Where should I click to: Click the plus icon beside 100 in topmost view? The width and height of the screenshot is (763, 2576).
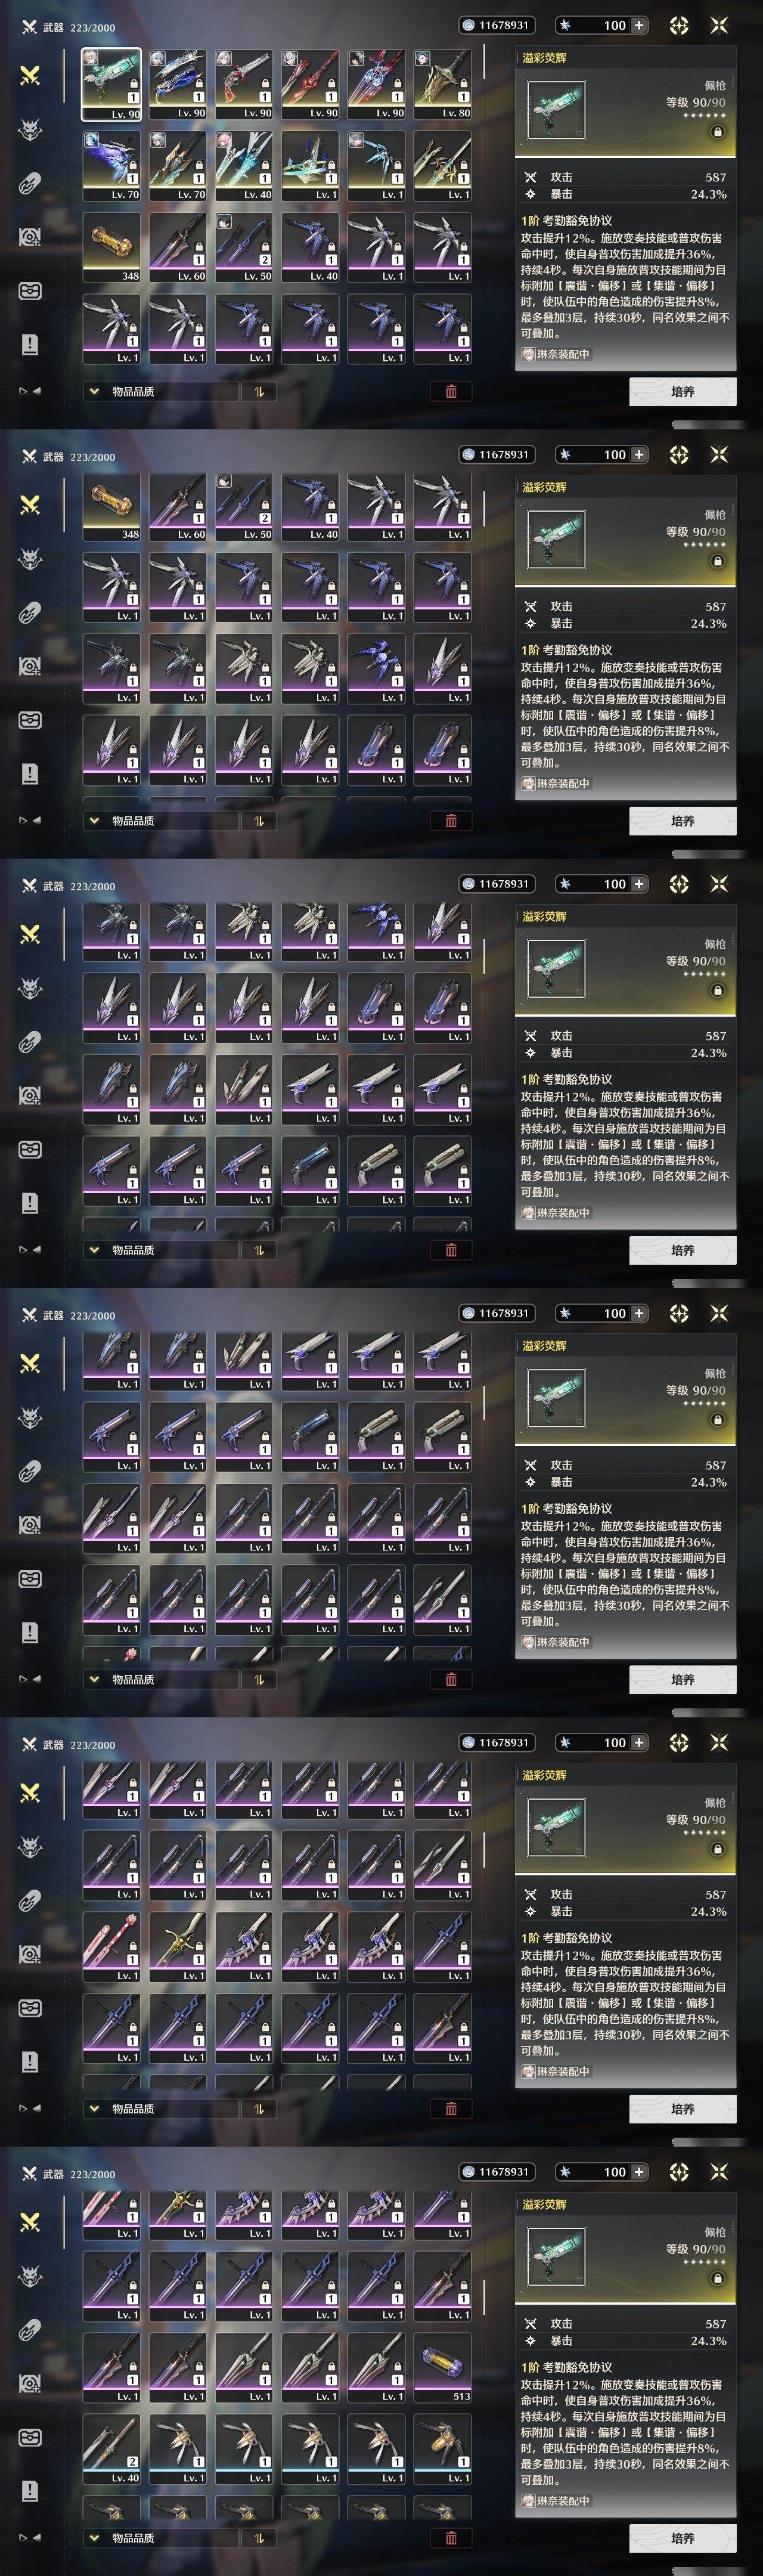pyautogui.click(x=639, y=25)
